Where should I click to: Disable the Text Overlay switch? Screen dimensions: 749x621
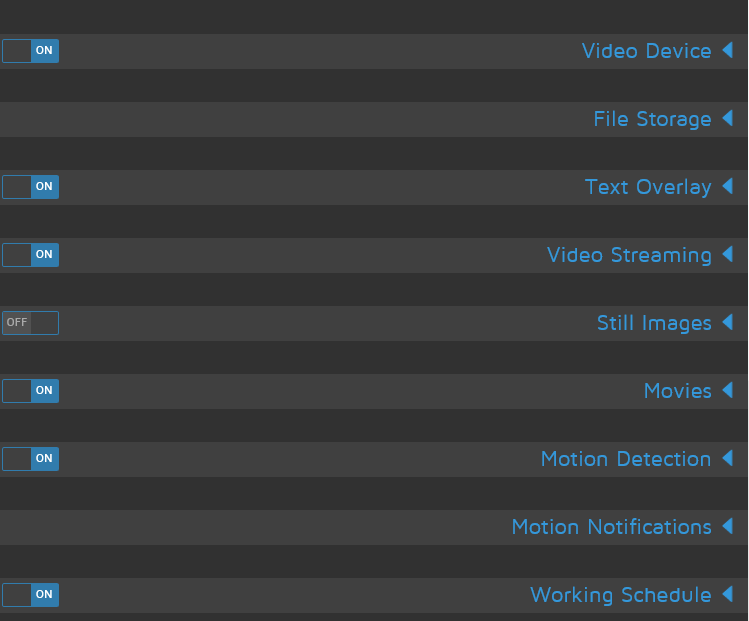coord(30,187)
